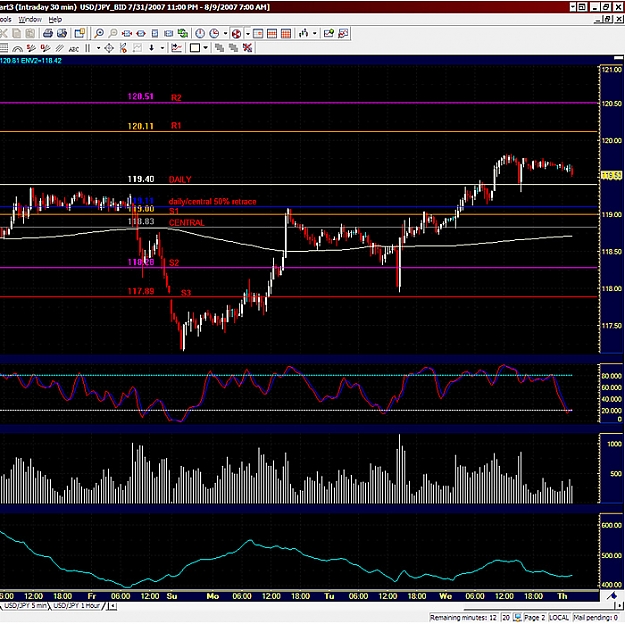Select the parallel lines drawing tool
This screenshot has width=625, height=624.
[x=59, y=48]
